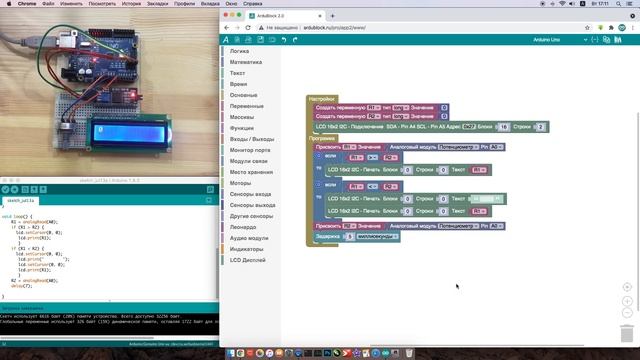Click the LCD rows value field 2
This screenshot has height=360, width=640.
[x=540, y=127]
